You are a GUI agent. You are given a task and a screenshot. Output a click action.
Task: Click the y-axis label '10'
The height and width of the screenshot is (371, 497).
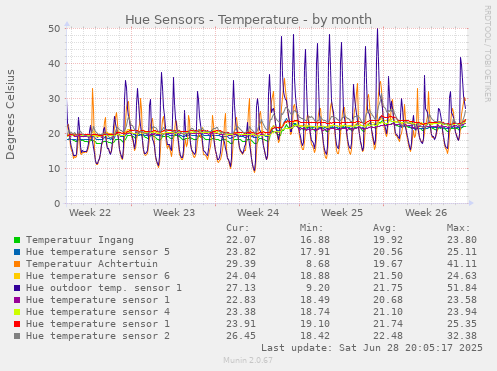(54, 169)
